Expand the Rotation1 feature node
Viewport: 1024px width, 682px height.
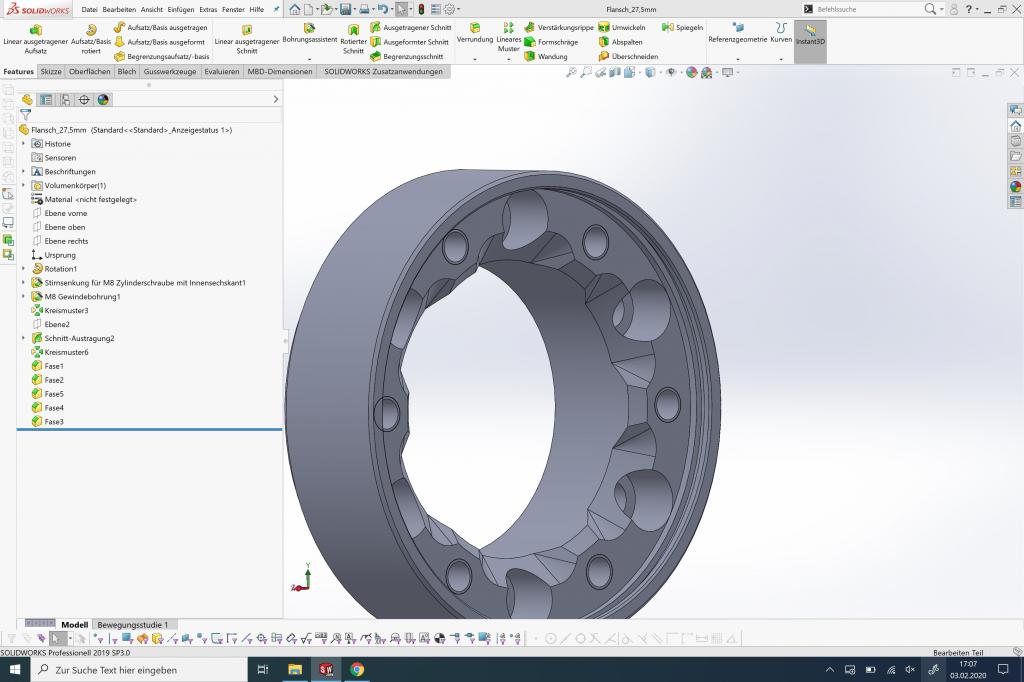click(x=23, y=269)
